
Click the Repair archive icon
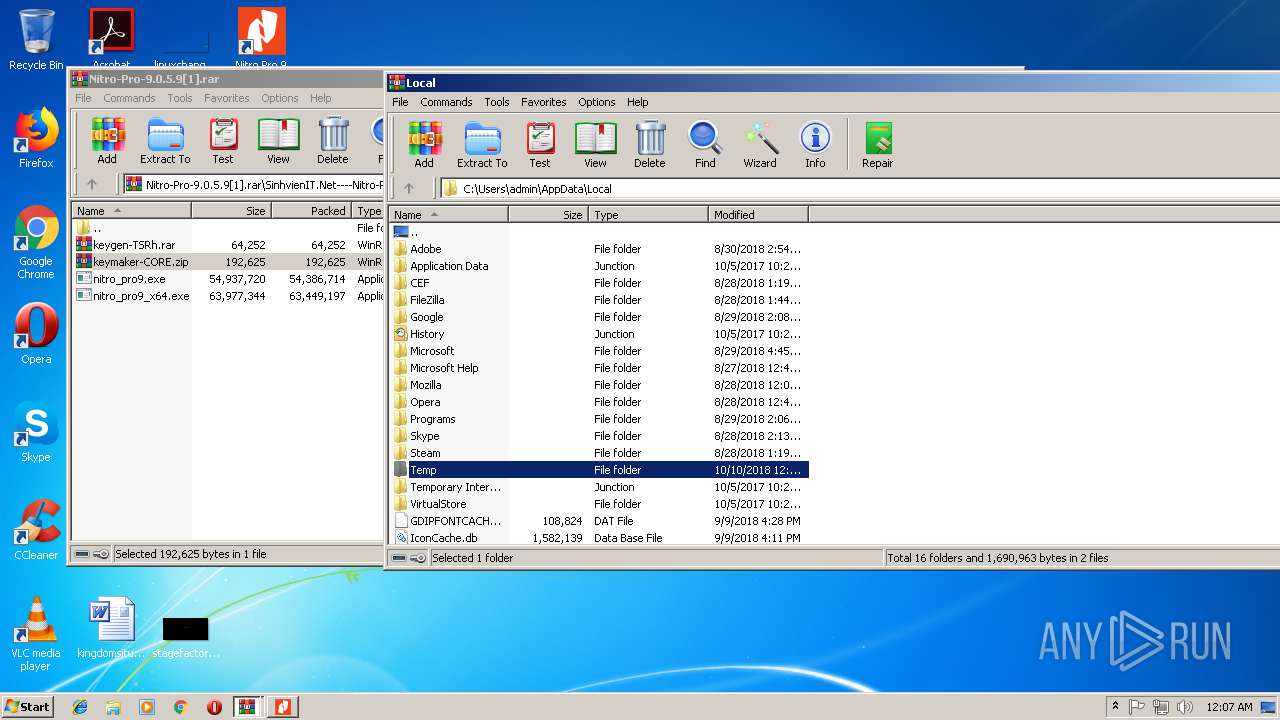(x=877, y=144)
